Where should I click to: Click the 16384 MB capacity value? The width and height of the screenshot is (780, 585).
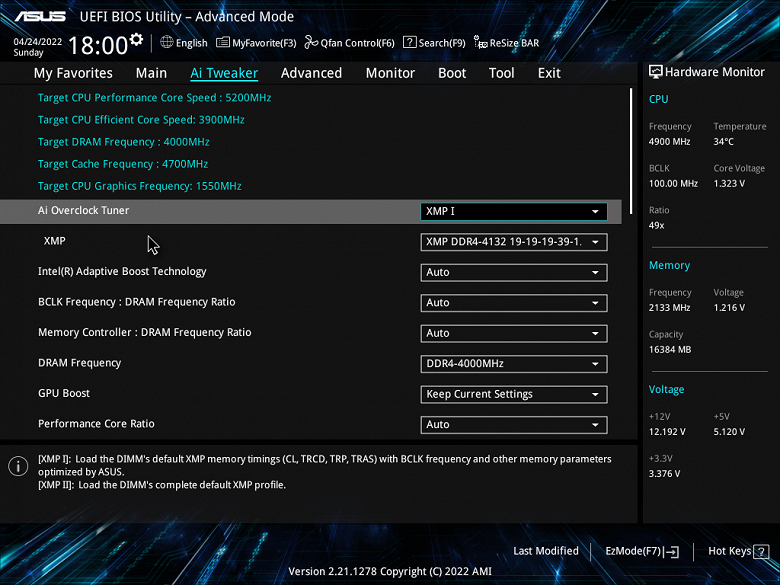[670, 350]
